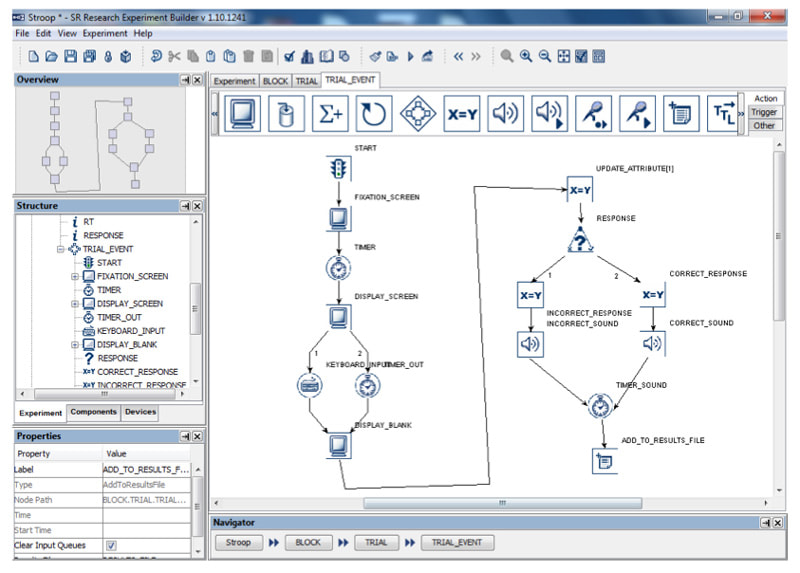Select the TIMER_SOUND clock node
This screenshot has width=800, height=573.
pyautogui.click(x=601, y=406)
